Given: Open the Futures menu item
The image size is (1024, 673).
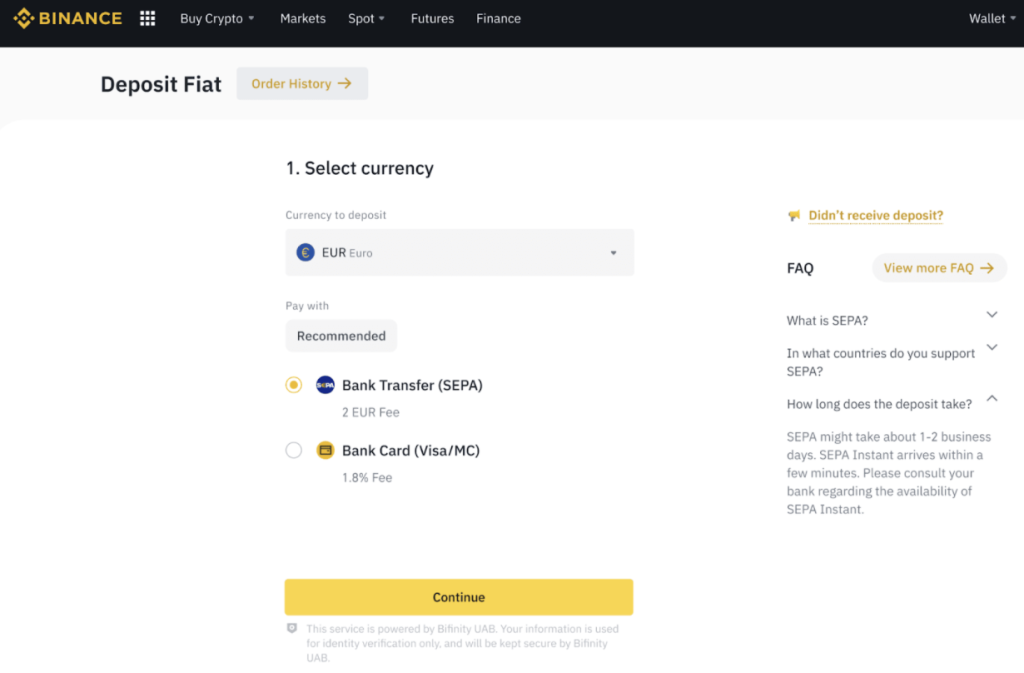Looking at the screenshot, I should (x=432, y=19).
